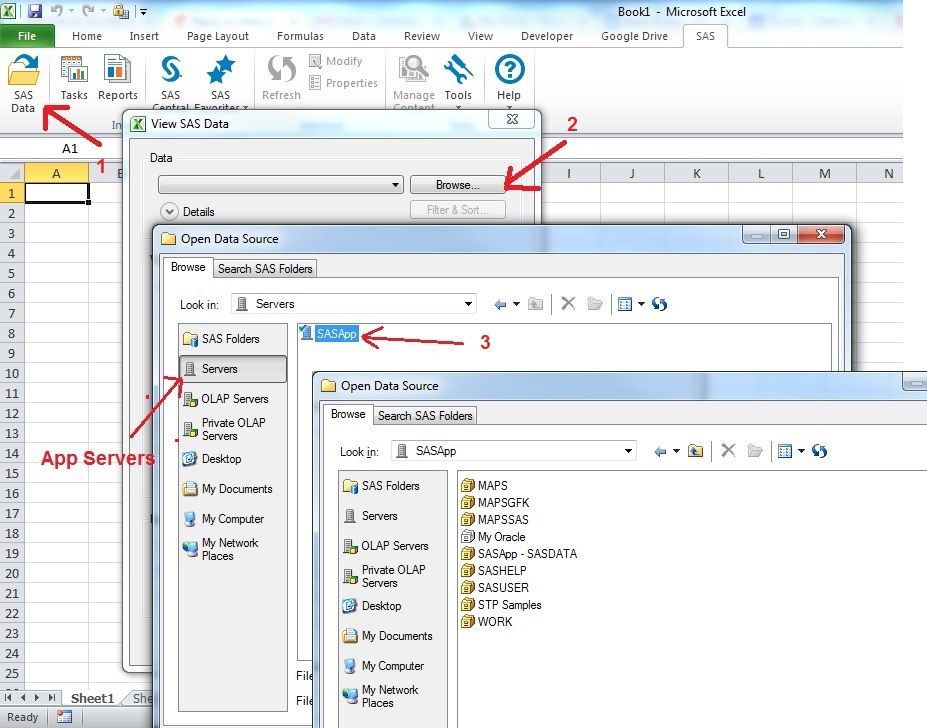927x728 pixels.
Task: Select the SASApp server item
Action: pyautogui.click(x=329, y=334)
